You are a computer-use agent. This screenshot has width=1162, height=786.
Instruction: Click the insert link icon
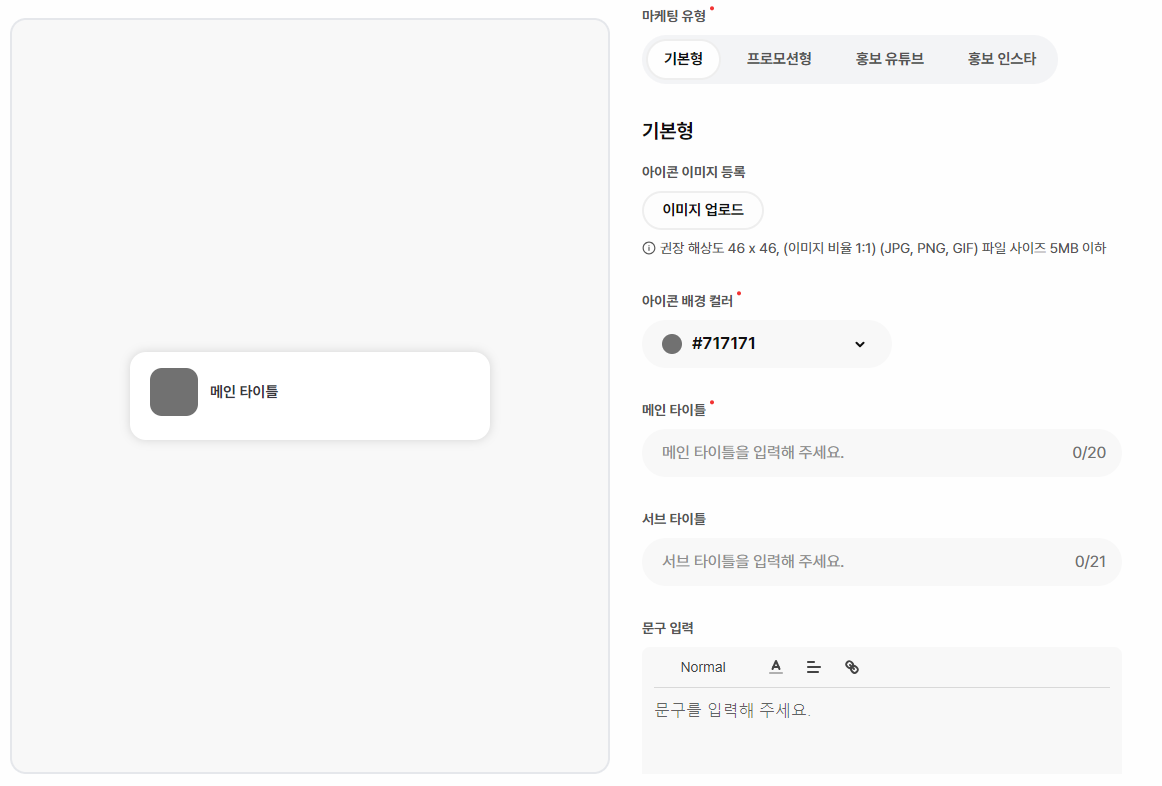click(851, 667)
